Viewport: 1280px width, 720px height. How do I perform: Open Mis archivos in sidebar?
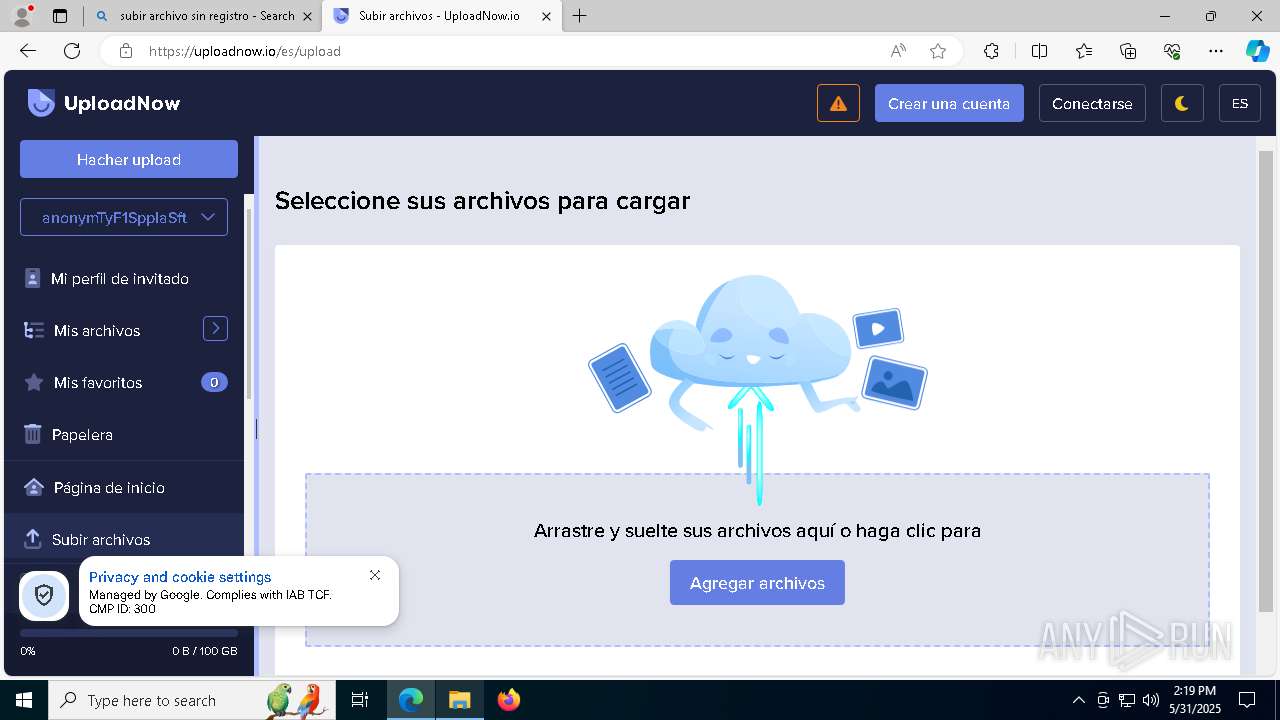(x=97, y=331)
